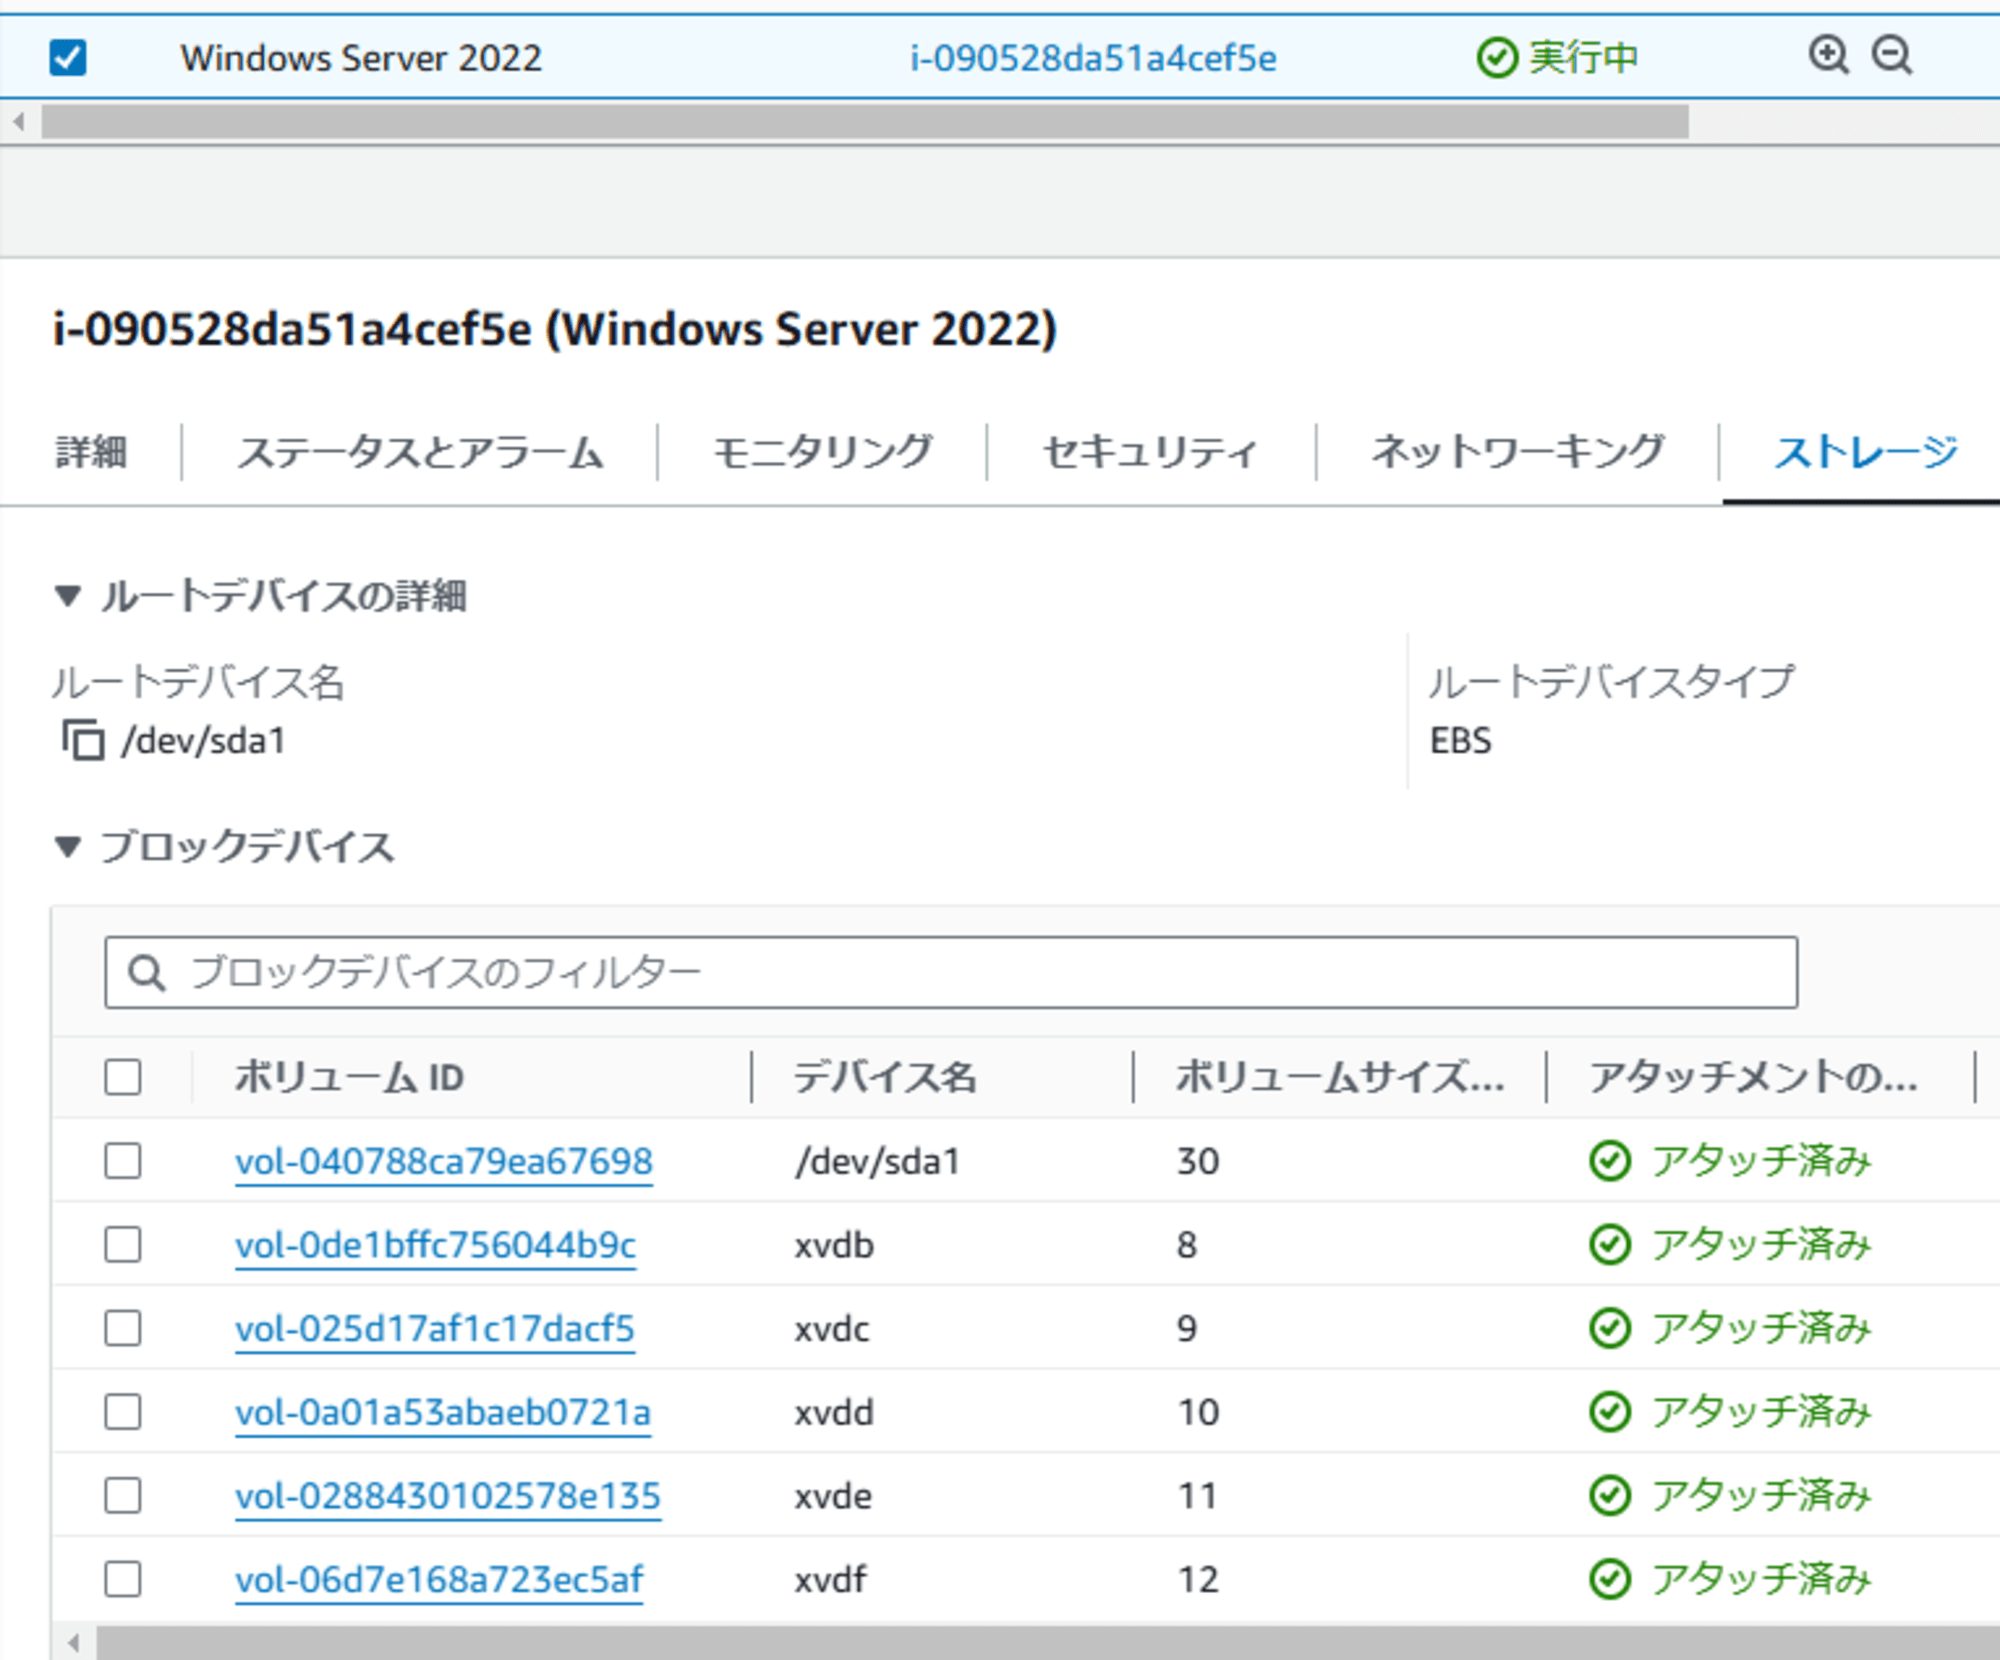Check the box for vol-0288430102578e135
The width and height of the screenshot is (2000, 1660).
[x=123, y=1496]
